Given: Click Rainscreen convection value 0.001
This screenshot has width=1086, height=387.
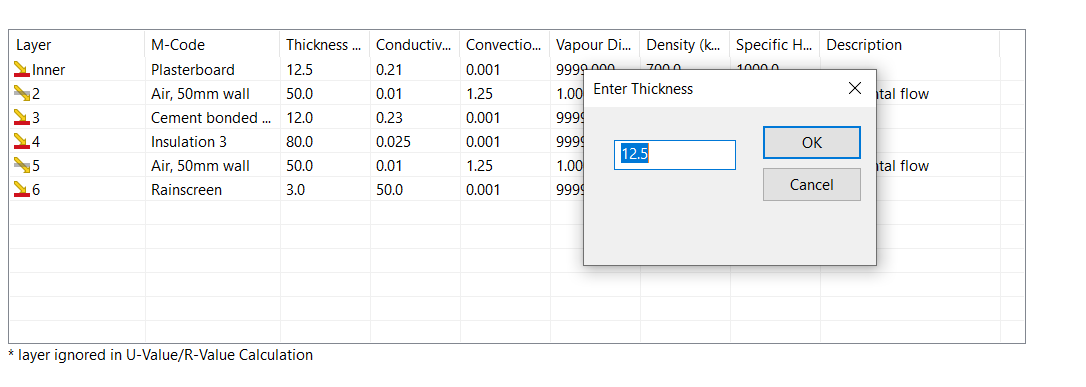Looking at the screenshot, I should click(x=483, y=190).
